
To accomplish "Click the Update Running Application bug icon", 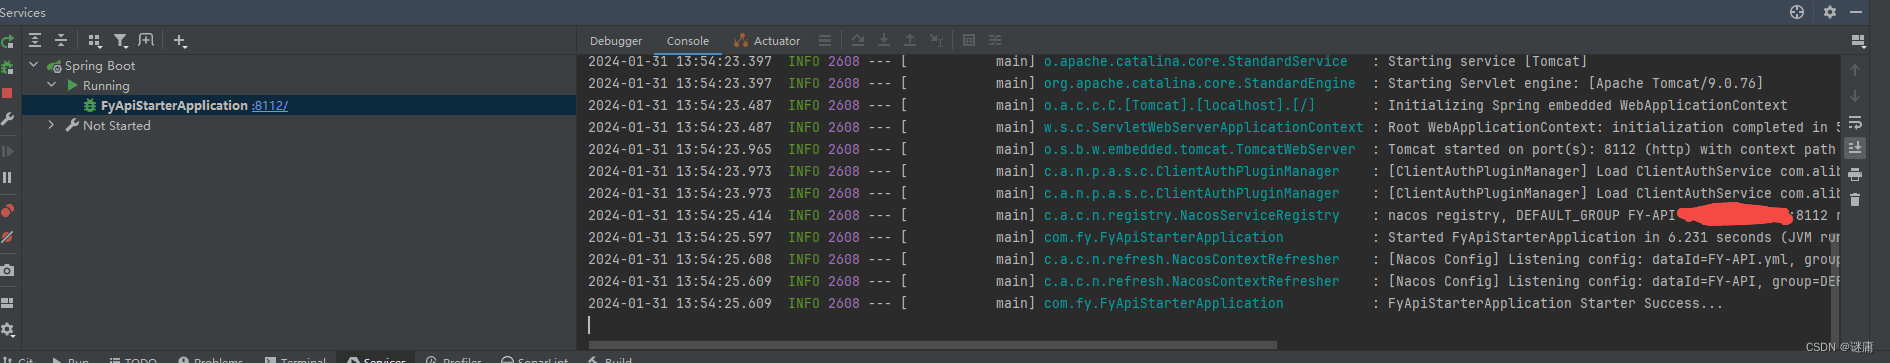I will 7,67.
